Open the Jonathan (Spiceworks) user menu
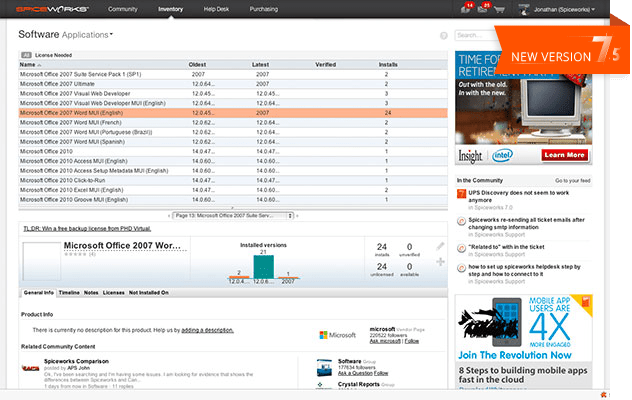 [x=564, y=9]
